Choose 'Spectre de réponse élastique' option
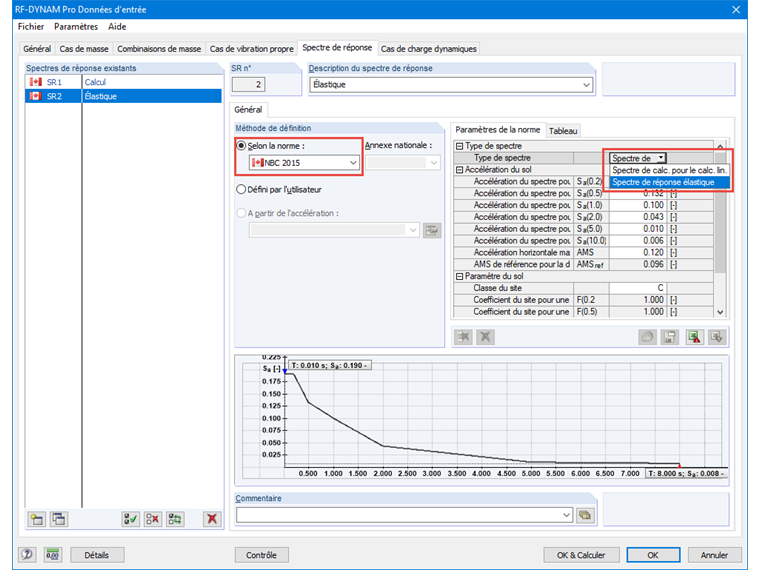This screenshot has width=760, height=570. pyautogui.click(x=669, y=182)
